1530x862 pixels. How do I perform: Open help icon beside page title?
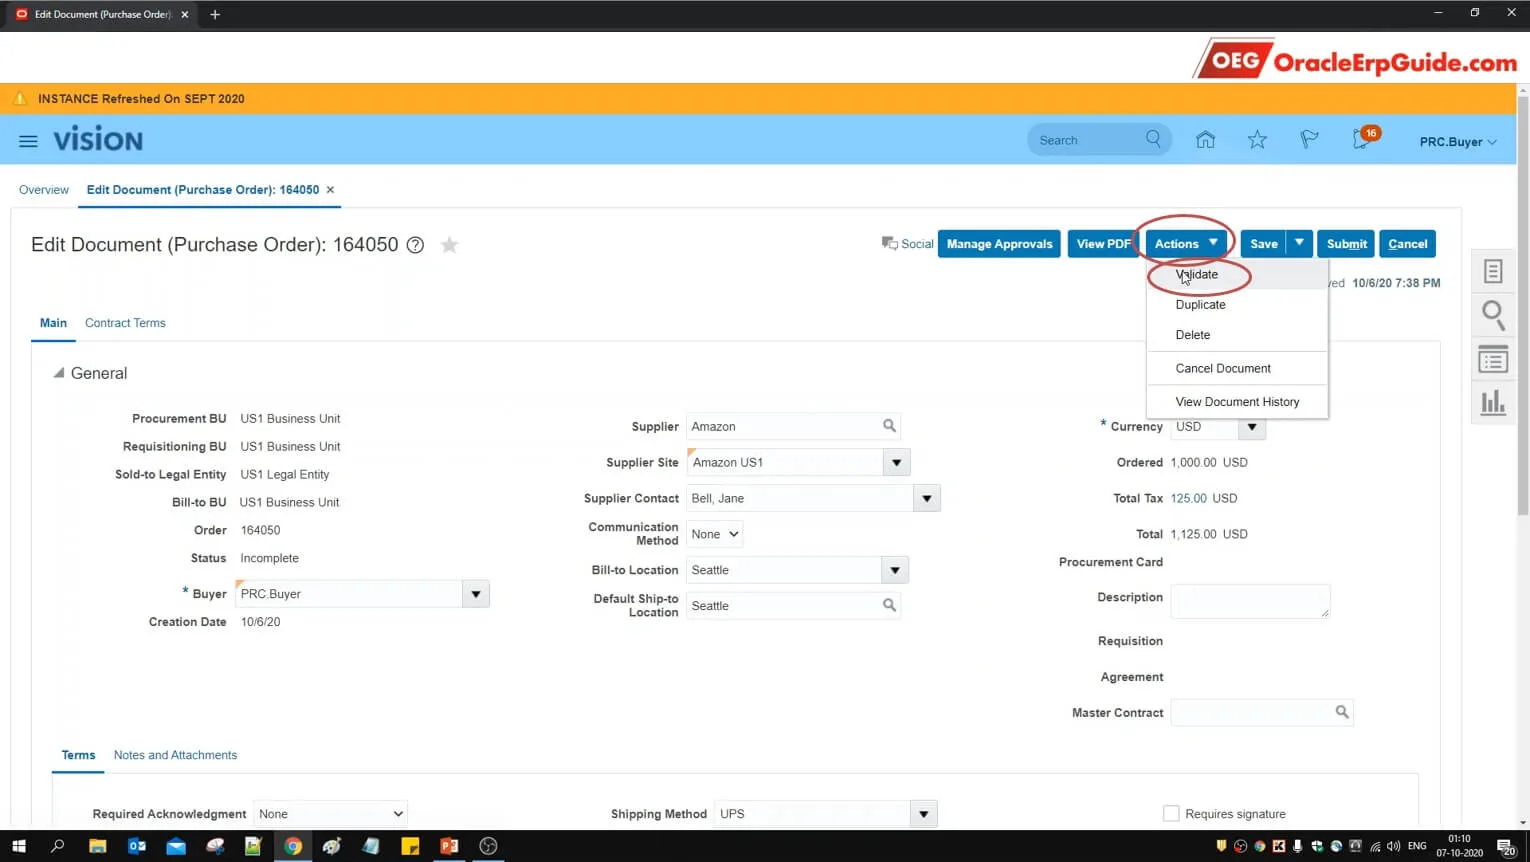415,245
